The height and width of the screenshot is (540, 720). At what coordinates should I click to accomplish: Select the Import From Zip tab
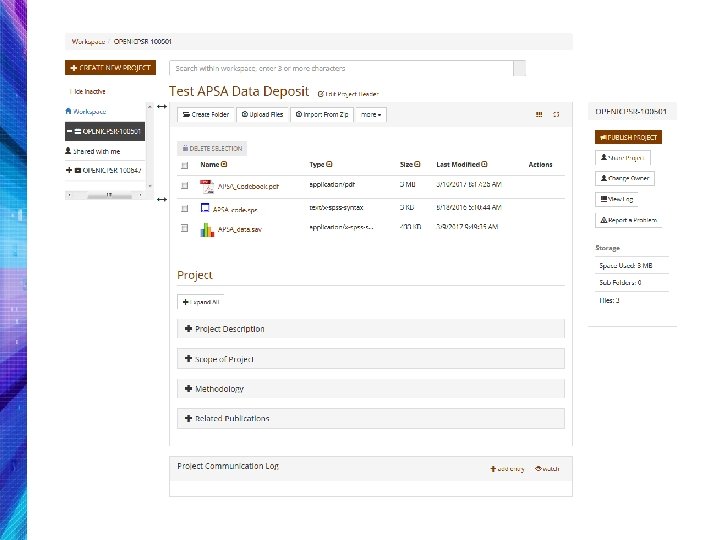[x=321, y=115]
